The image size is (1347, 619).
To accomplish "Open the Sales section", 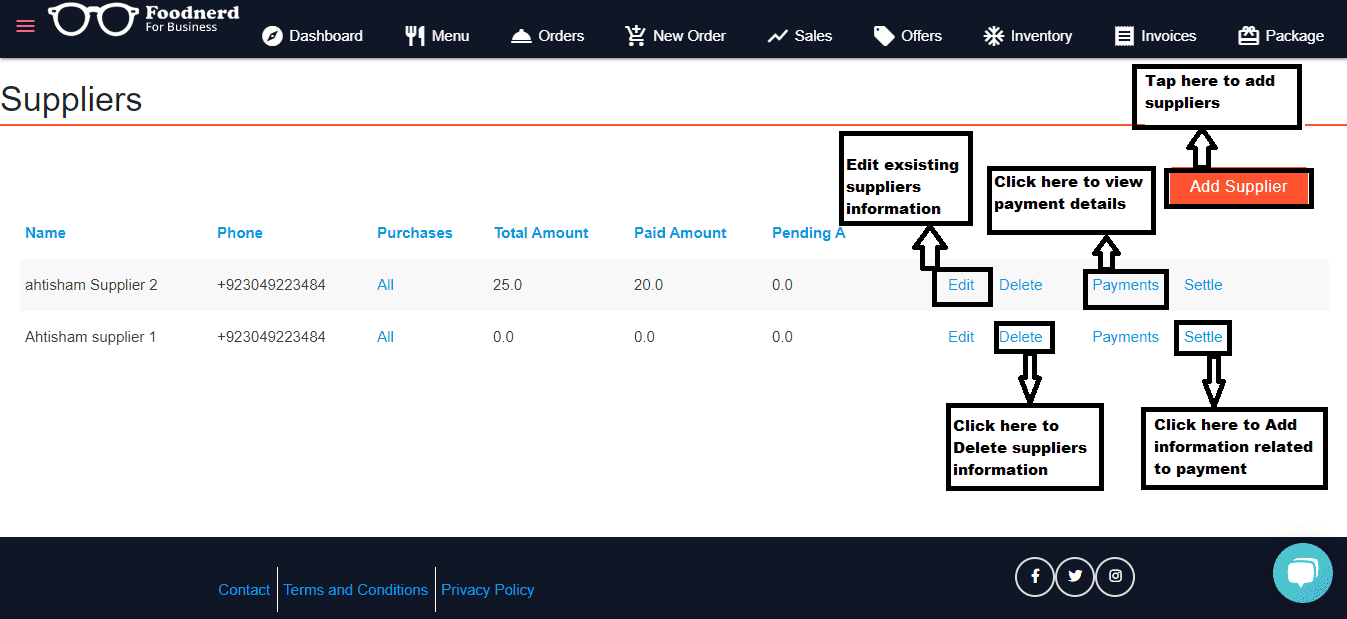I will point(800,36).
